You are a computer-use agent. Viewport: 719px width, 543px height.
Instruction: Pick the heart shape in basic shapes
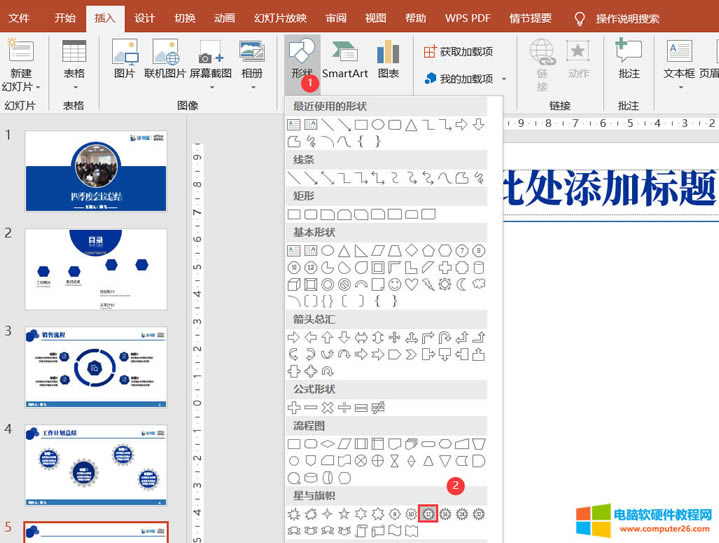tap(412, 284)
